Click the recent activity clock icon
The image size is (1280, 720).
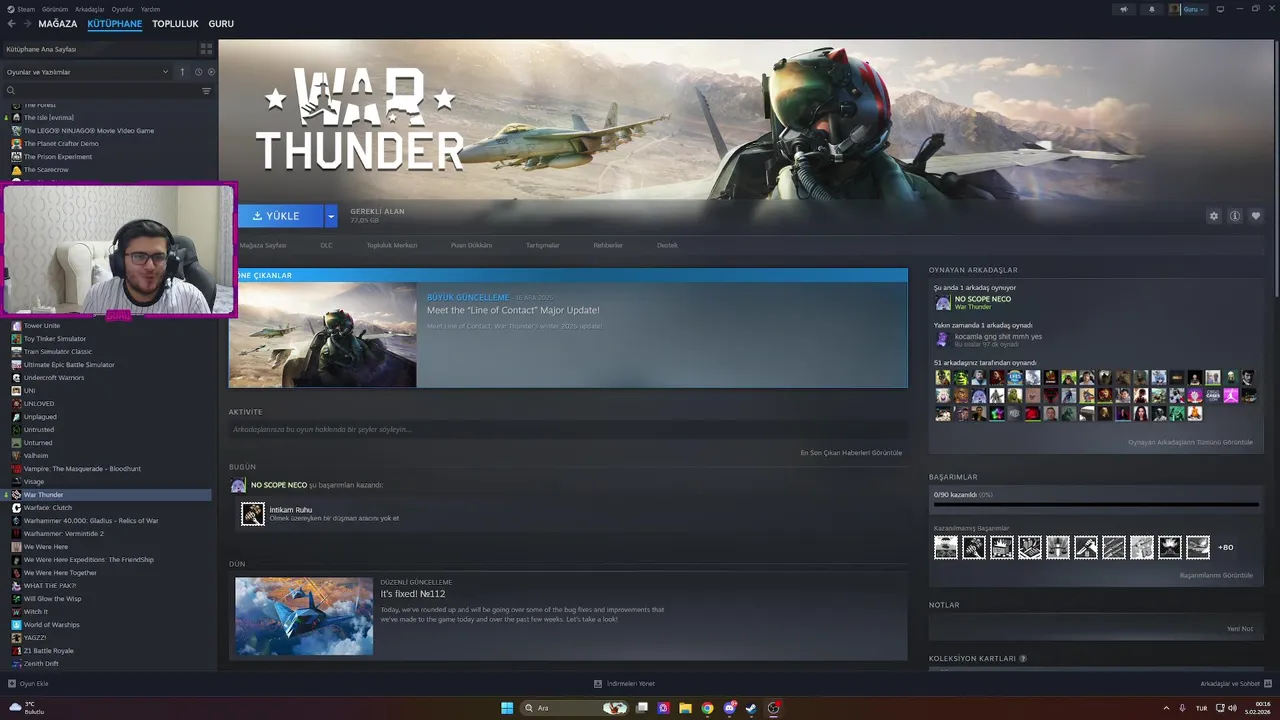(198, 72)
